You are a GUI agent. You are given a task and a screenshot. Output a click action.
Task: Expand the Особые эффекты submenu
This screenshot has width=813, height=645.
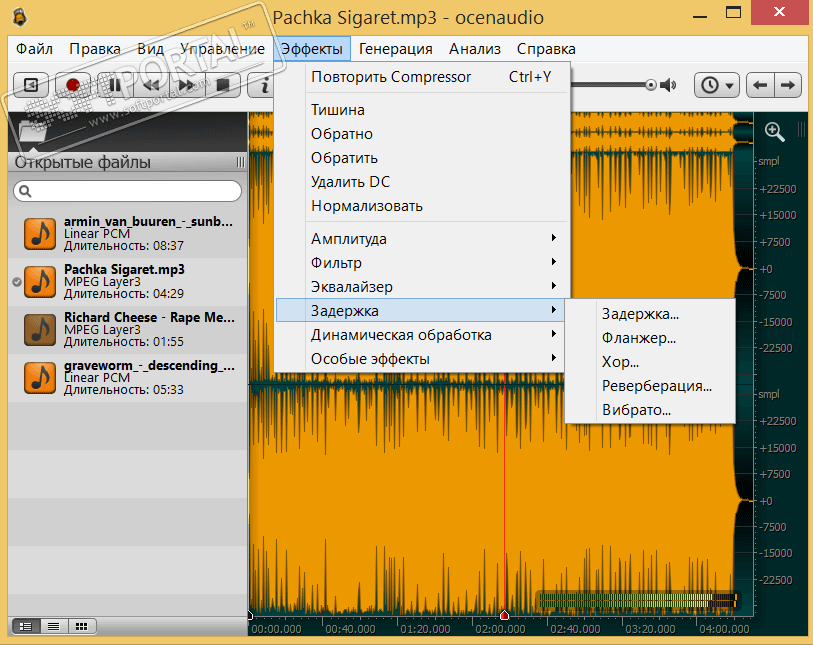click(x=422, y=358)
